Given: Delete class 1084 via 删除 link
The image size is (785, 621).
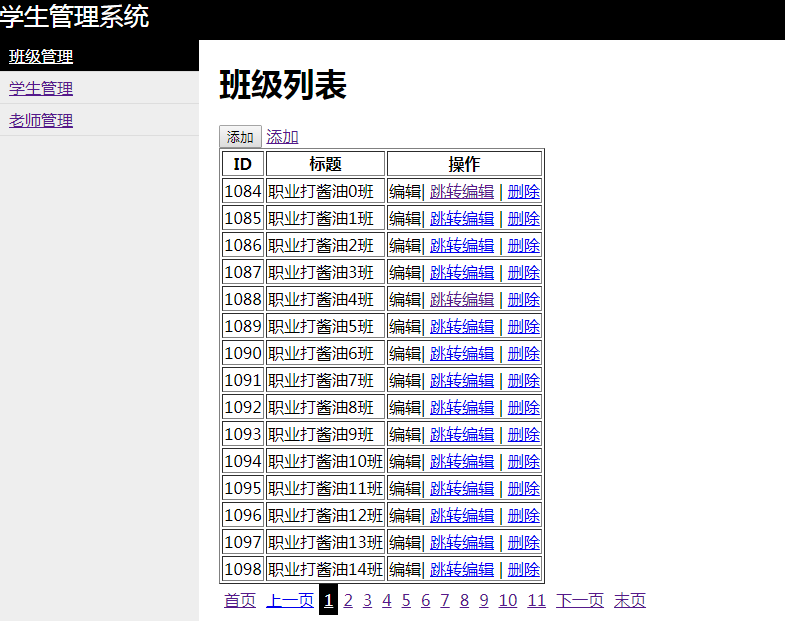Looking at the screenshot, I should tap(524, 191).
